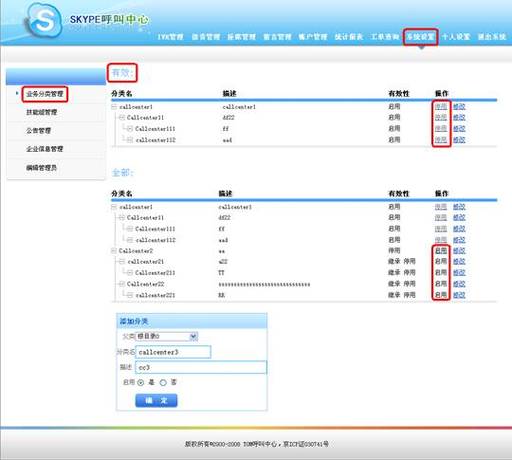Open 编辑管理员 in the sidebar
The height and width of the screenshot is (460, 512).
42,168
